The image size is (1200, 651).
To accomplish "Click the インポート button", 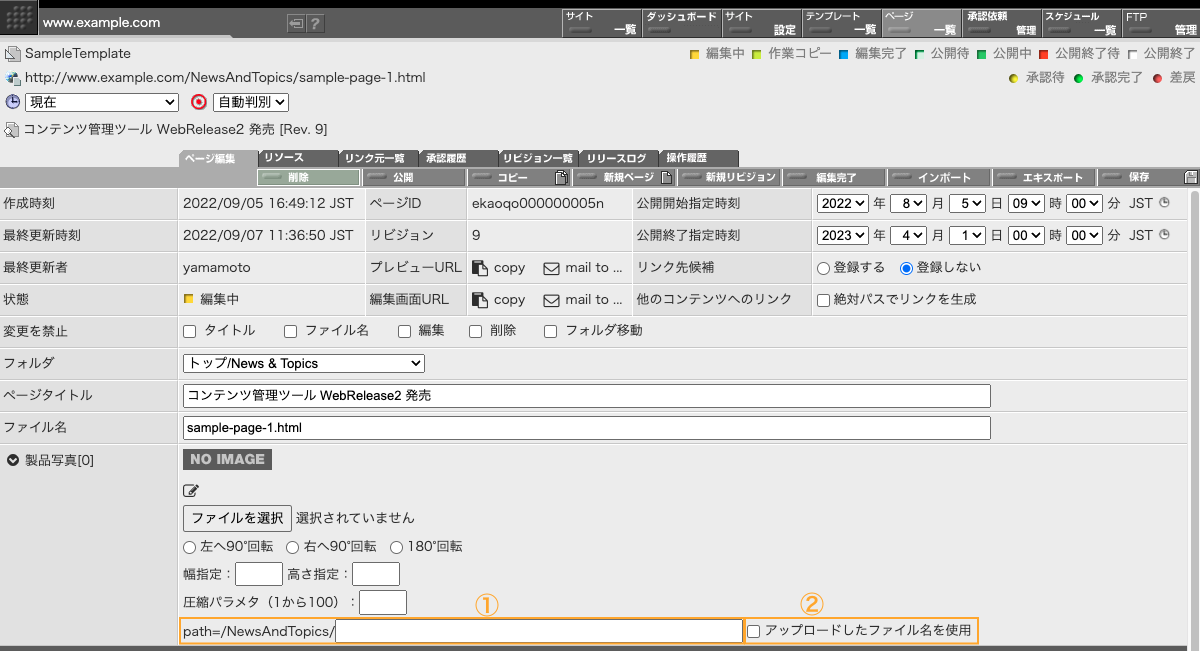I will pos(939,177).
